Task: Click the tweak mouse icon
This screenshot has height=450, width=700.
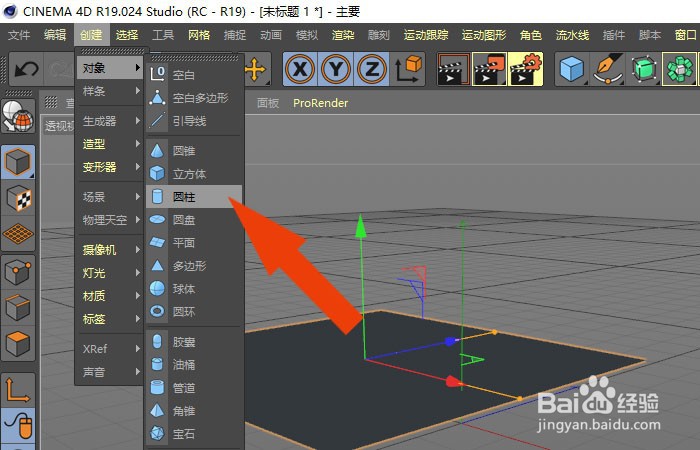Action: [18, 426]
